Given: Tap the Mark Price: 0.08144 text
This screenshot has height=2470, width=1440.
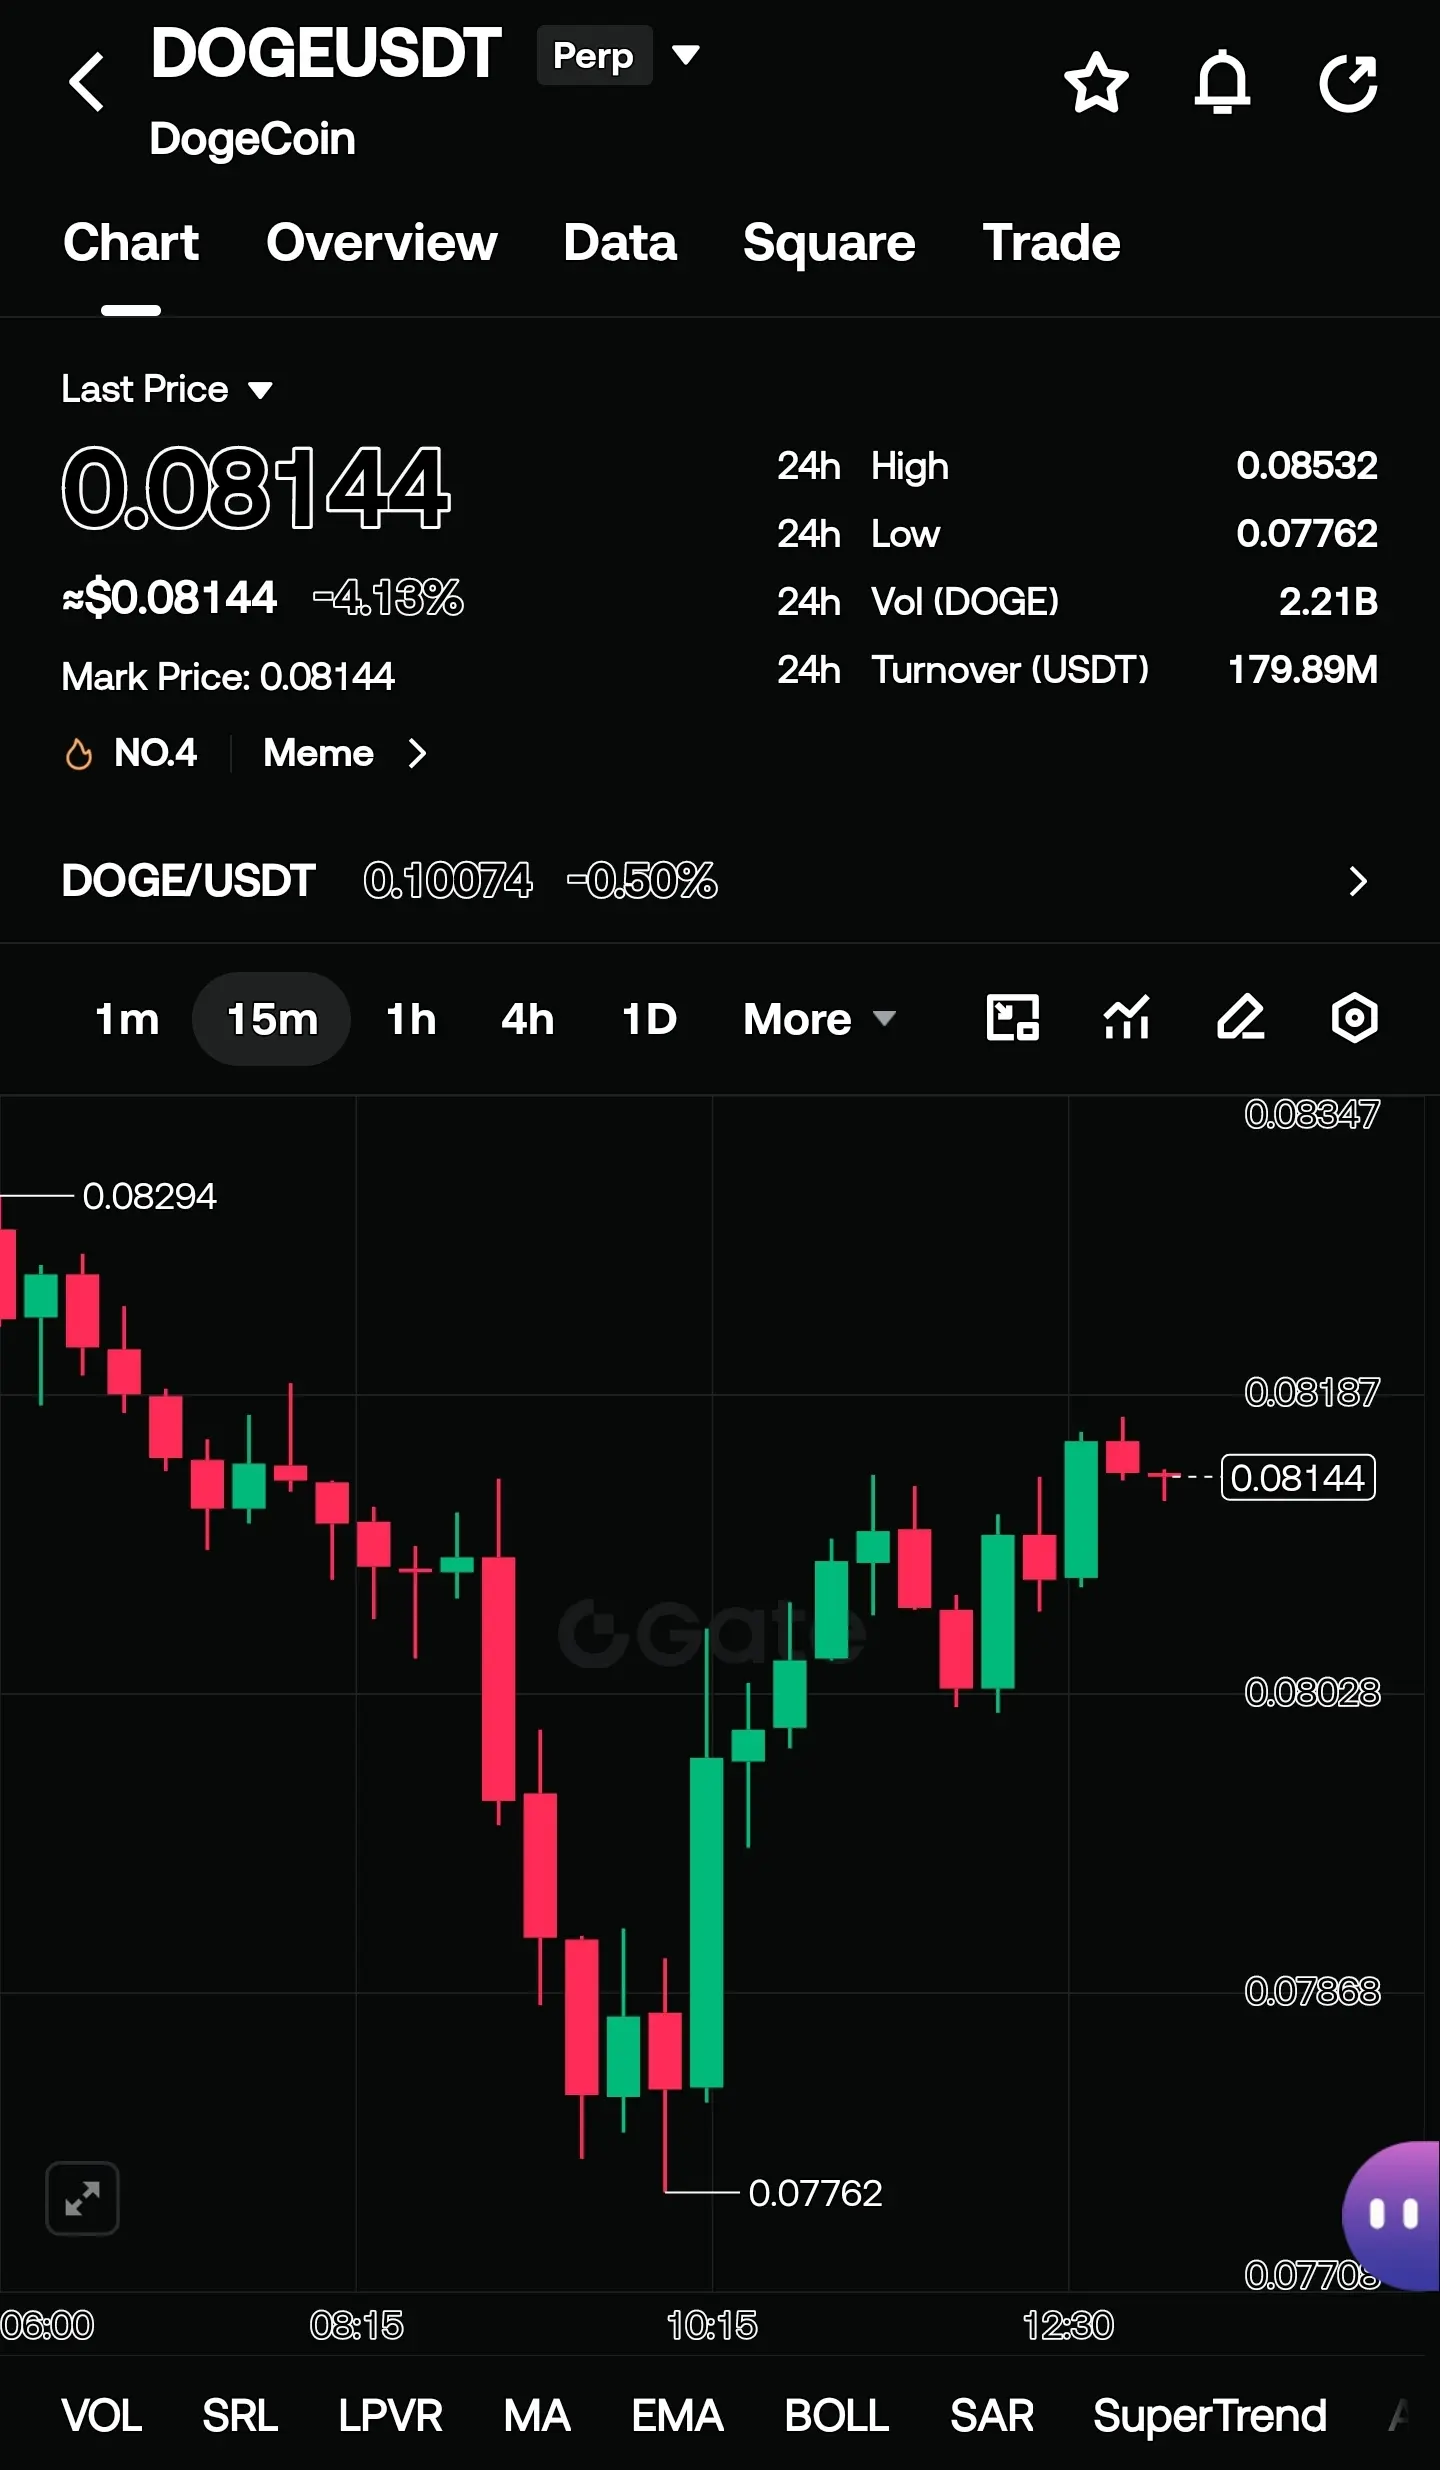Looking at the screenshot, I should point(228,677).
